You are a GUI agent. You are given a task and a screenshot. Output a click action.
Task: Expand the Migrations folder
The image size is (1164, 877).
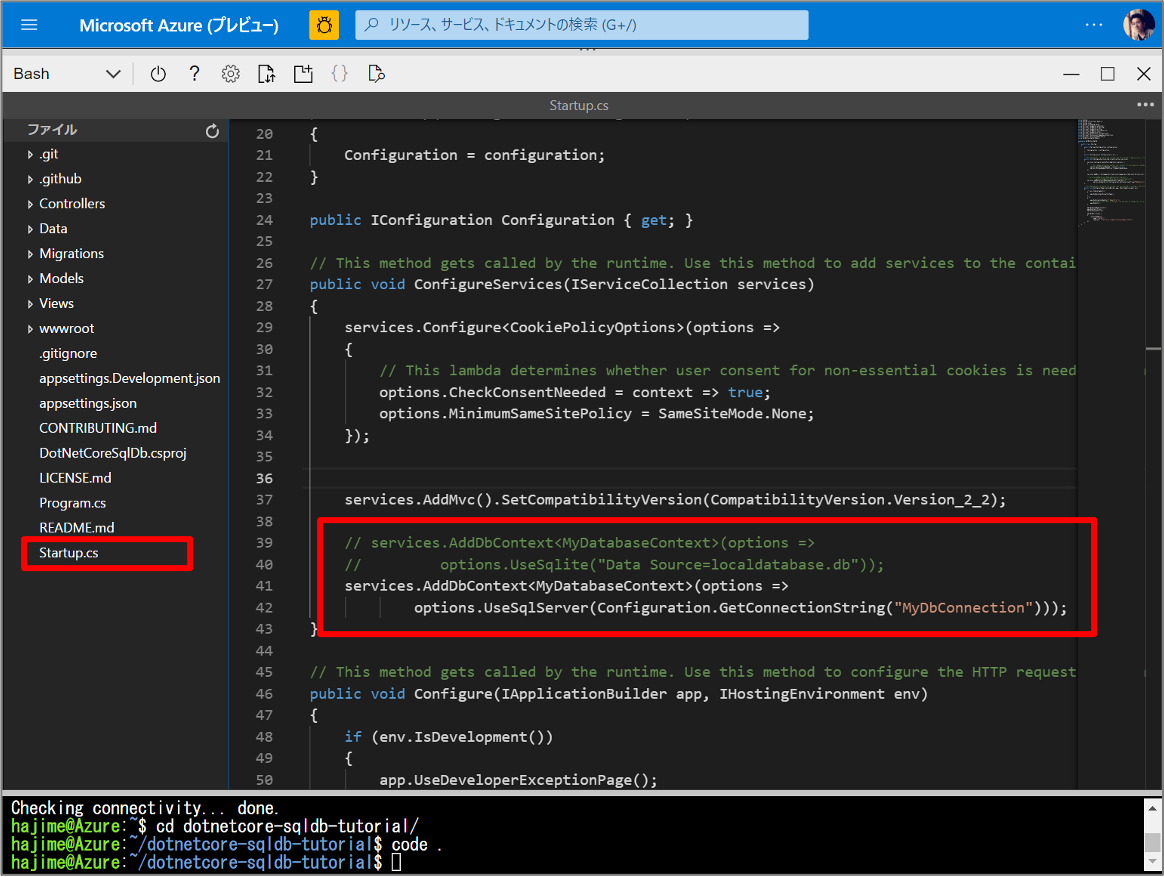coord(71,254)
